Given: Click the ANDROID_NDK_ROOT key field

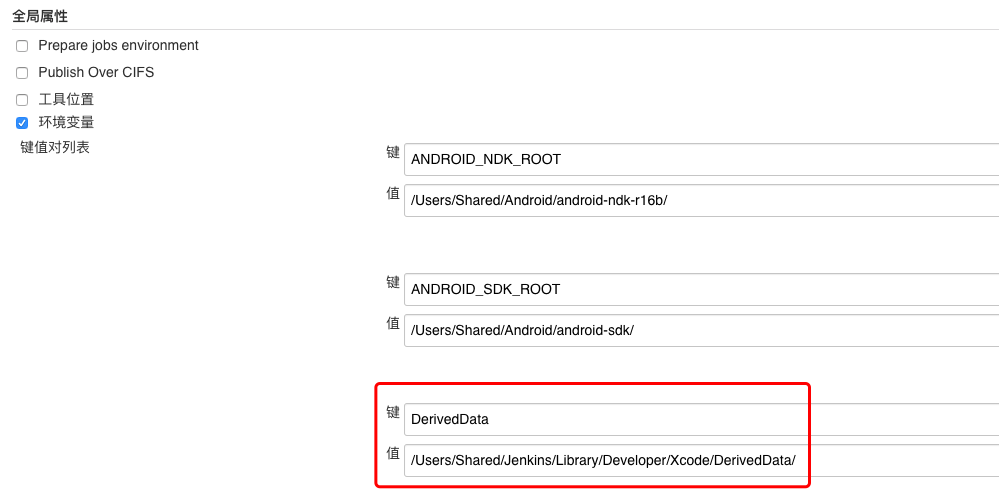Looking at the screenshot, I should [x=700, y=159].
